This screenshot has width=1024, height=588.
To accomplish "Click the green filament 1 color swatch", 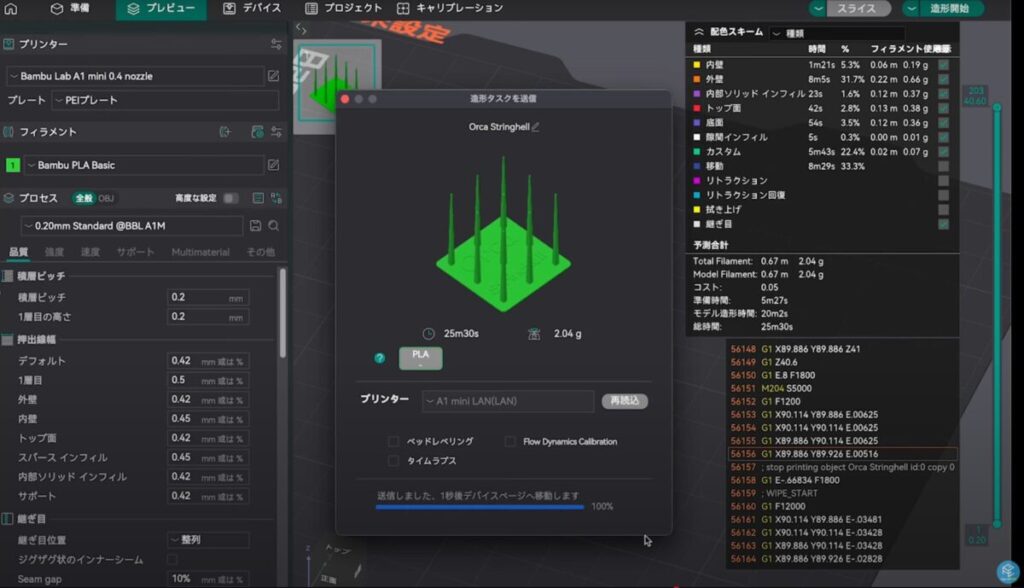I will coord(13,166).
